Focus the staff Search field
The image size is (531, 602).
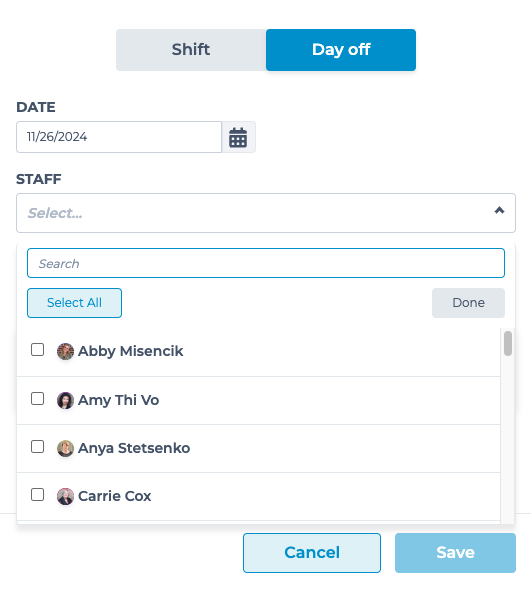(266, 263)
